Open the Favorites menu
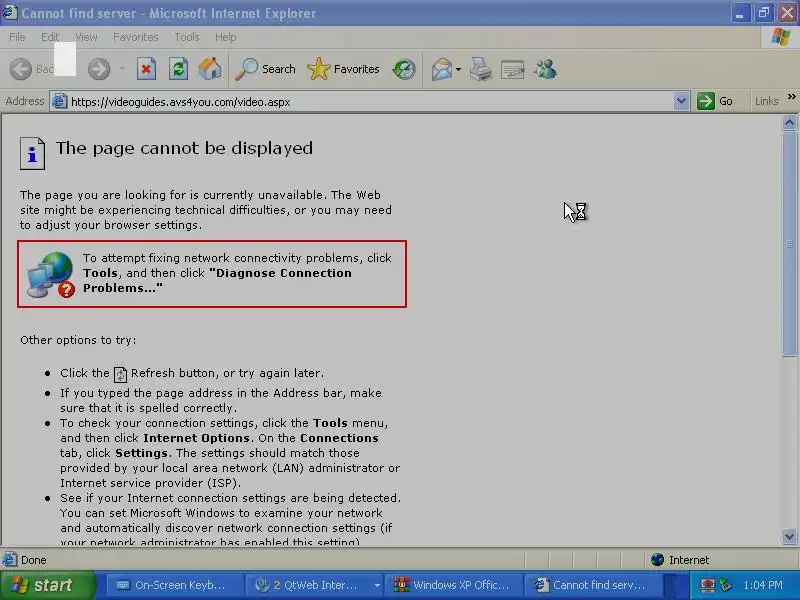Image resolution: width=800 pixels, height=600 pixels. click(x=136, y=37)
